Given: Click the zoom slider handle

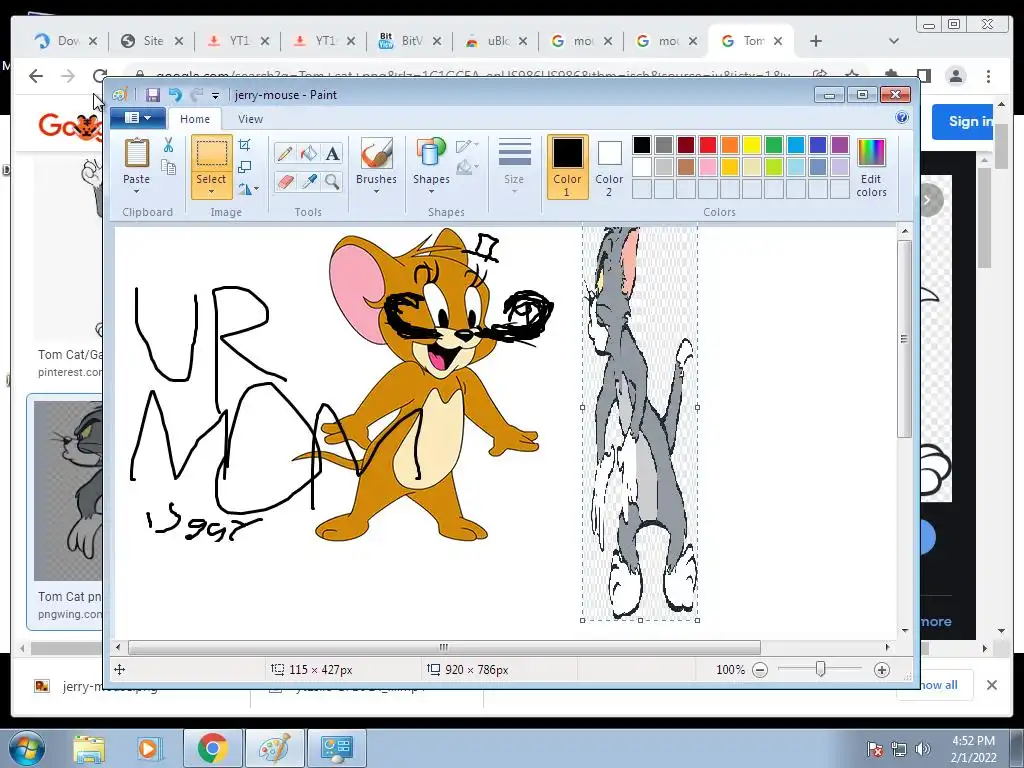Looking at the screenshot, I should pyautogui.click(x=820, y=669).
